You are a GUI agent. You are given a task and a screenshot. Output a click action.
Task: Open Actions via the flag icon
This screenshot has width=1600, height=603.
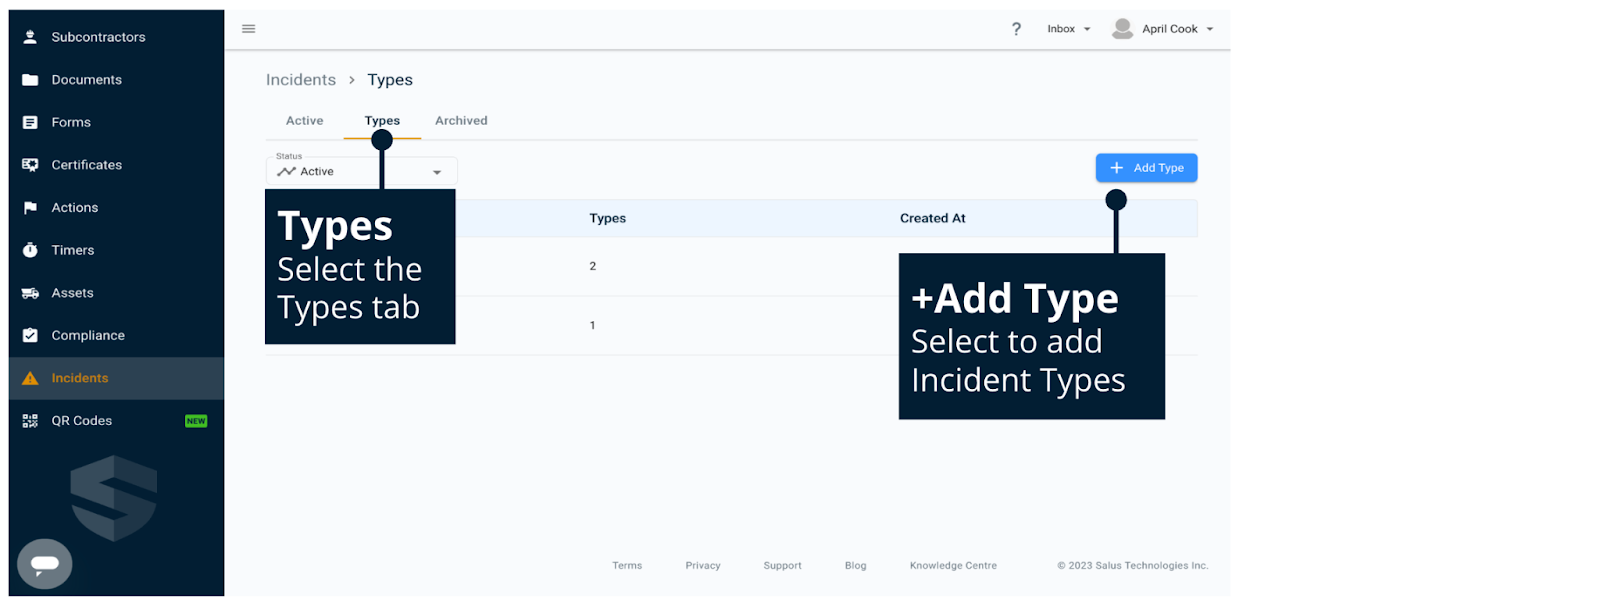coord(30,208)
